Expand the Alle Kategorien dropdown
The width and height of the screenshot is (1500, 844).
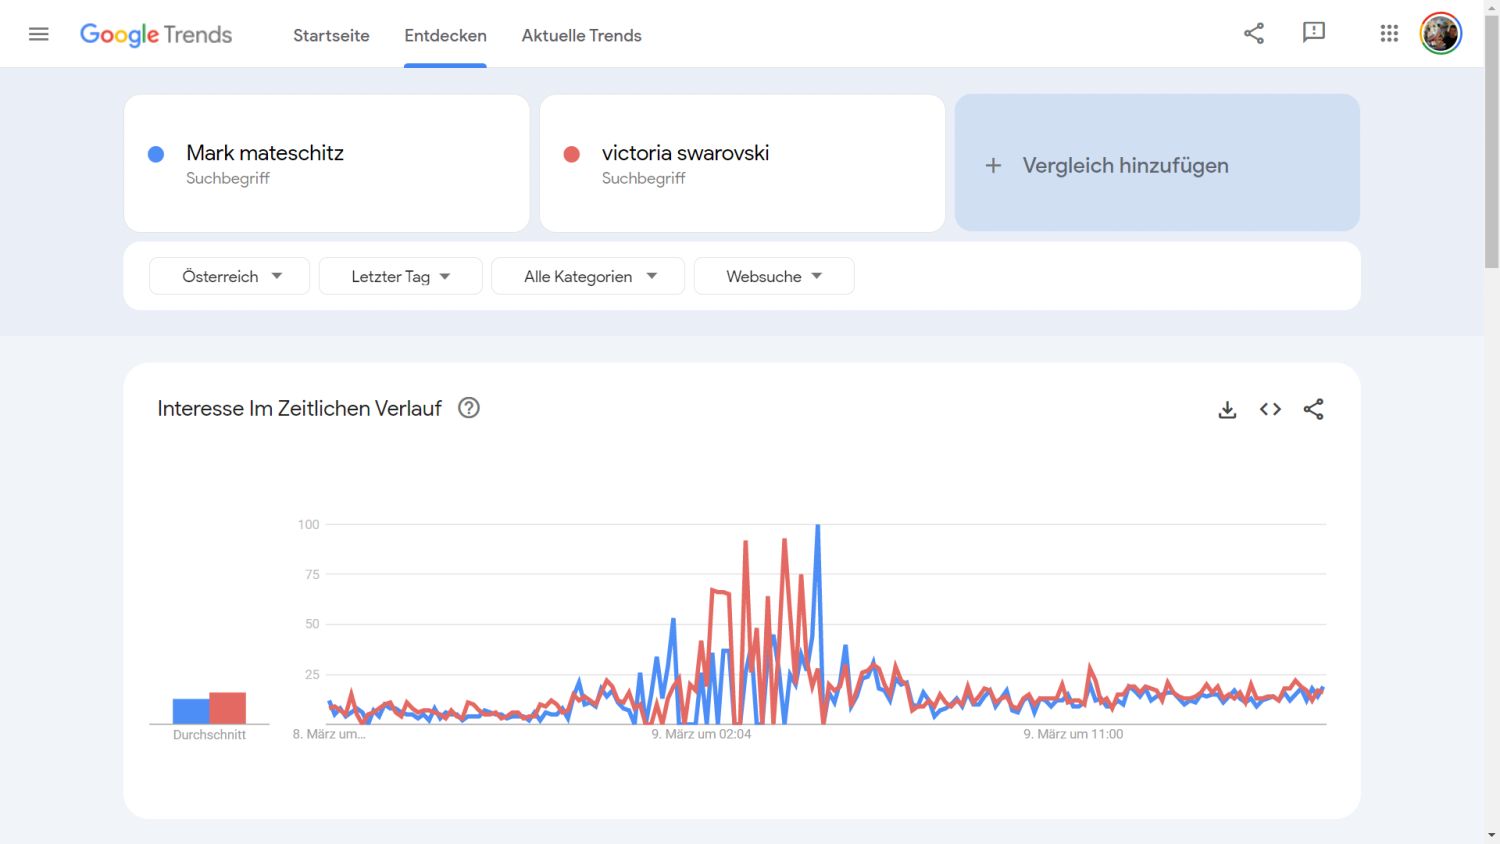[588, 276]
